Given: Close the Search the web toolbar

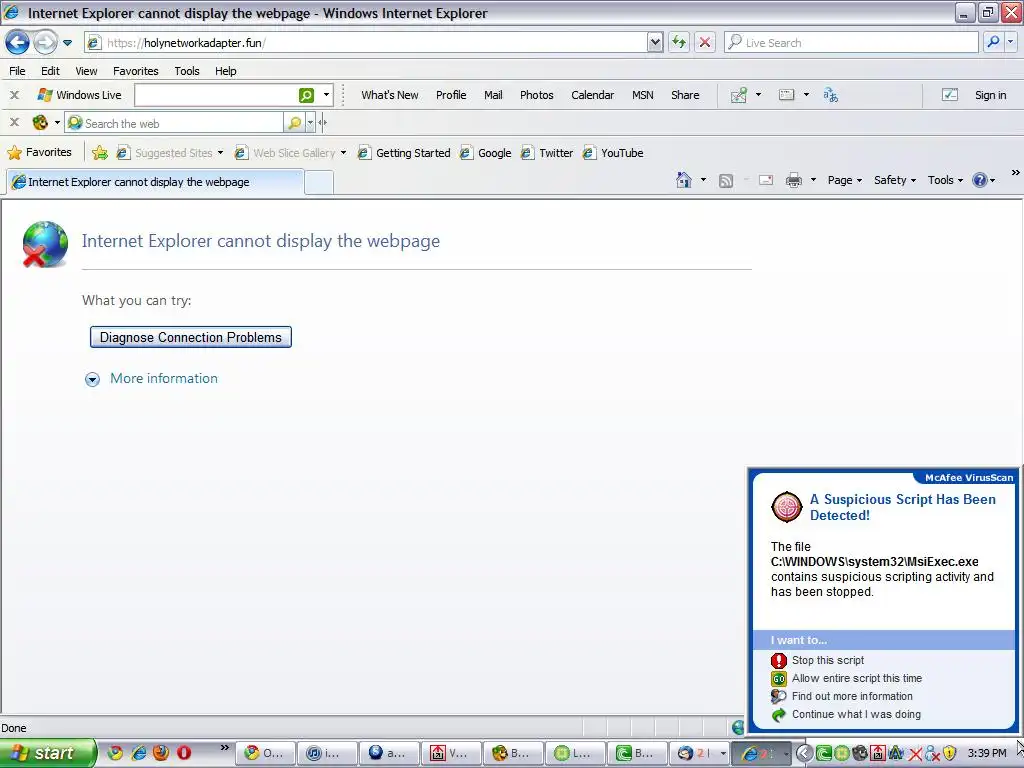Looking at the screenshot, I should point(14,122).
